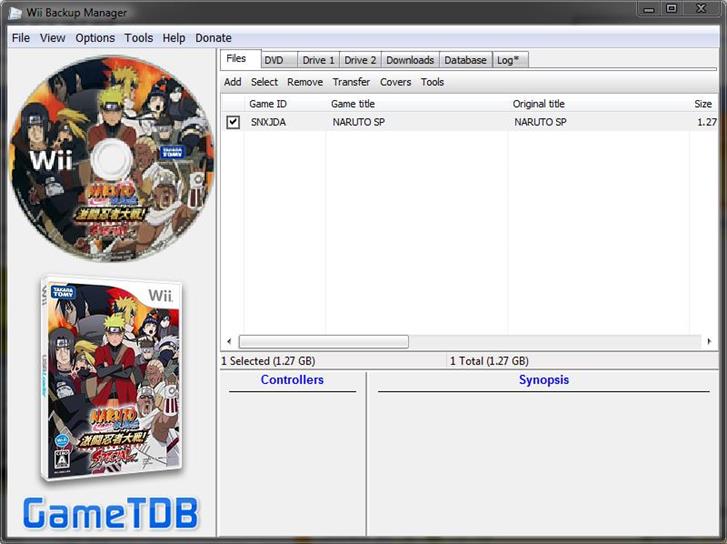The width and height of the screenshot is (727, 544).
Task: Switch to the DVD tab
Action: pyautogui.click(x=274, y=60)
